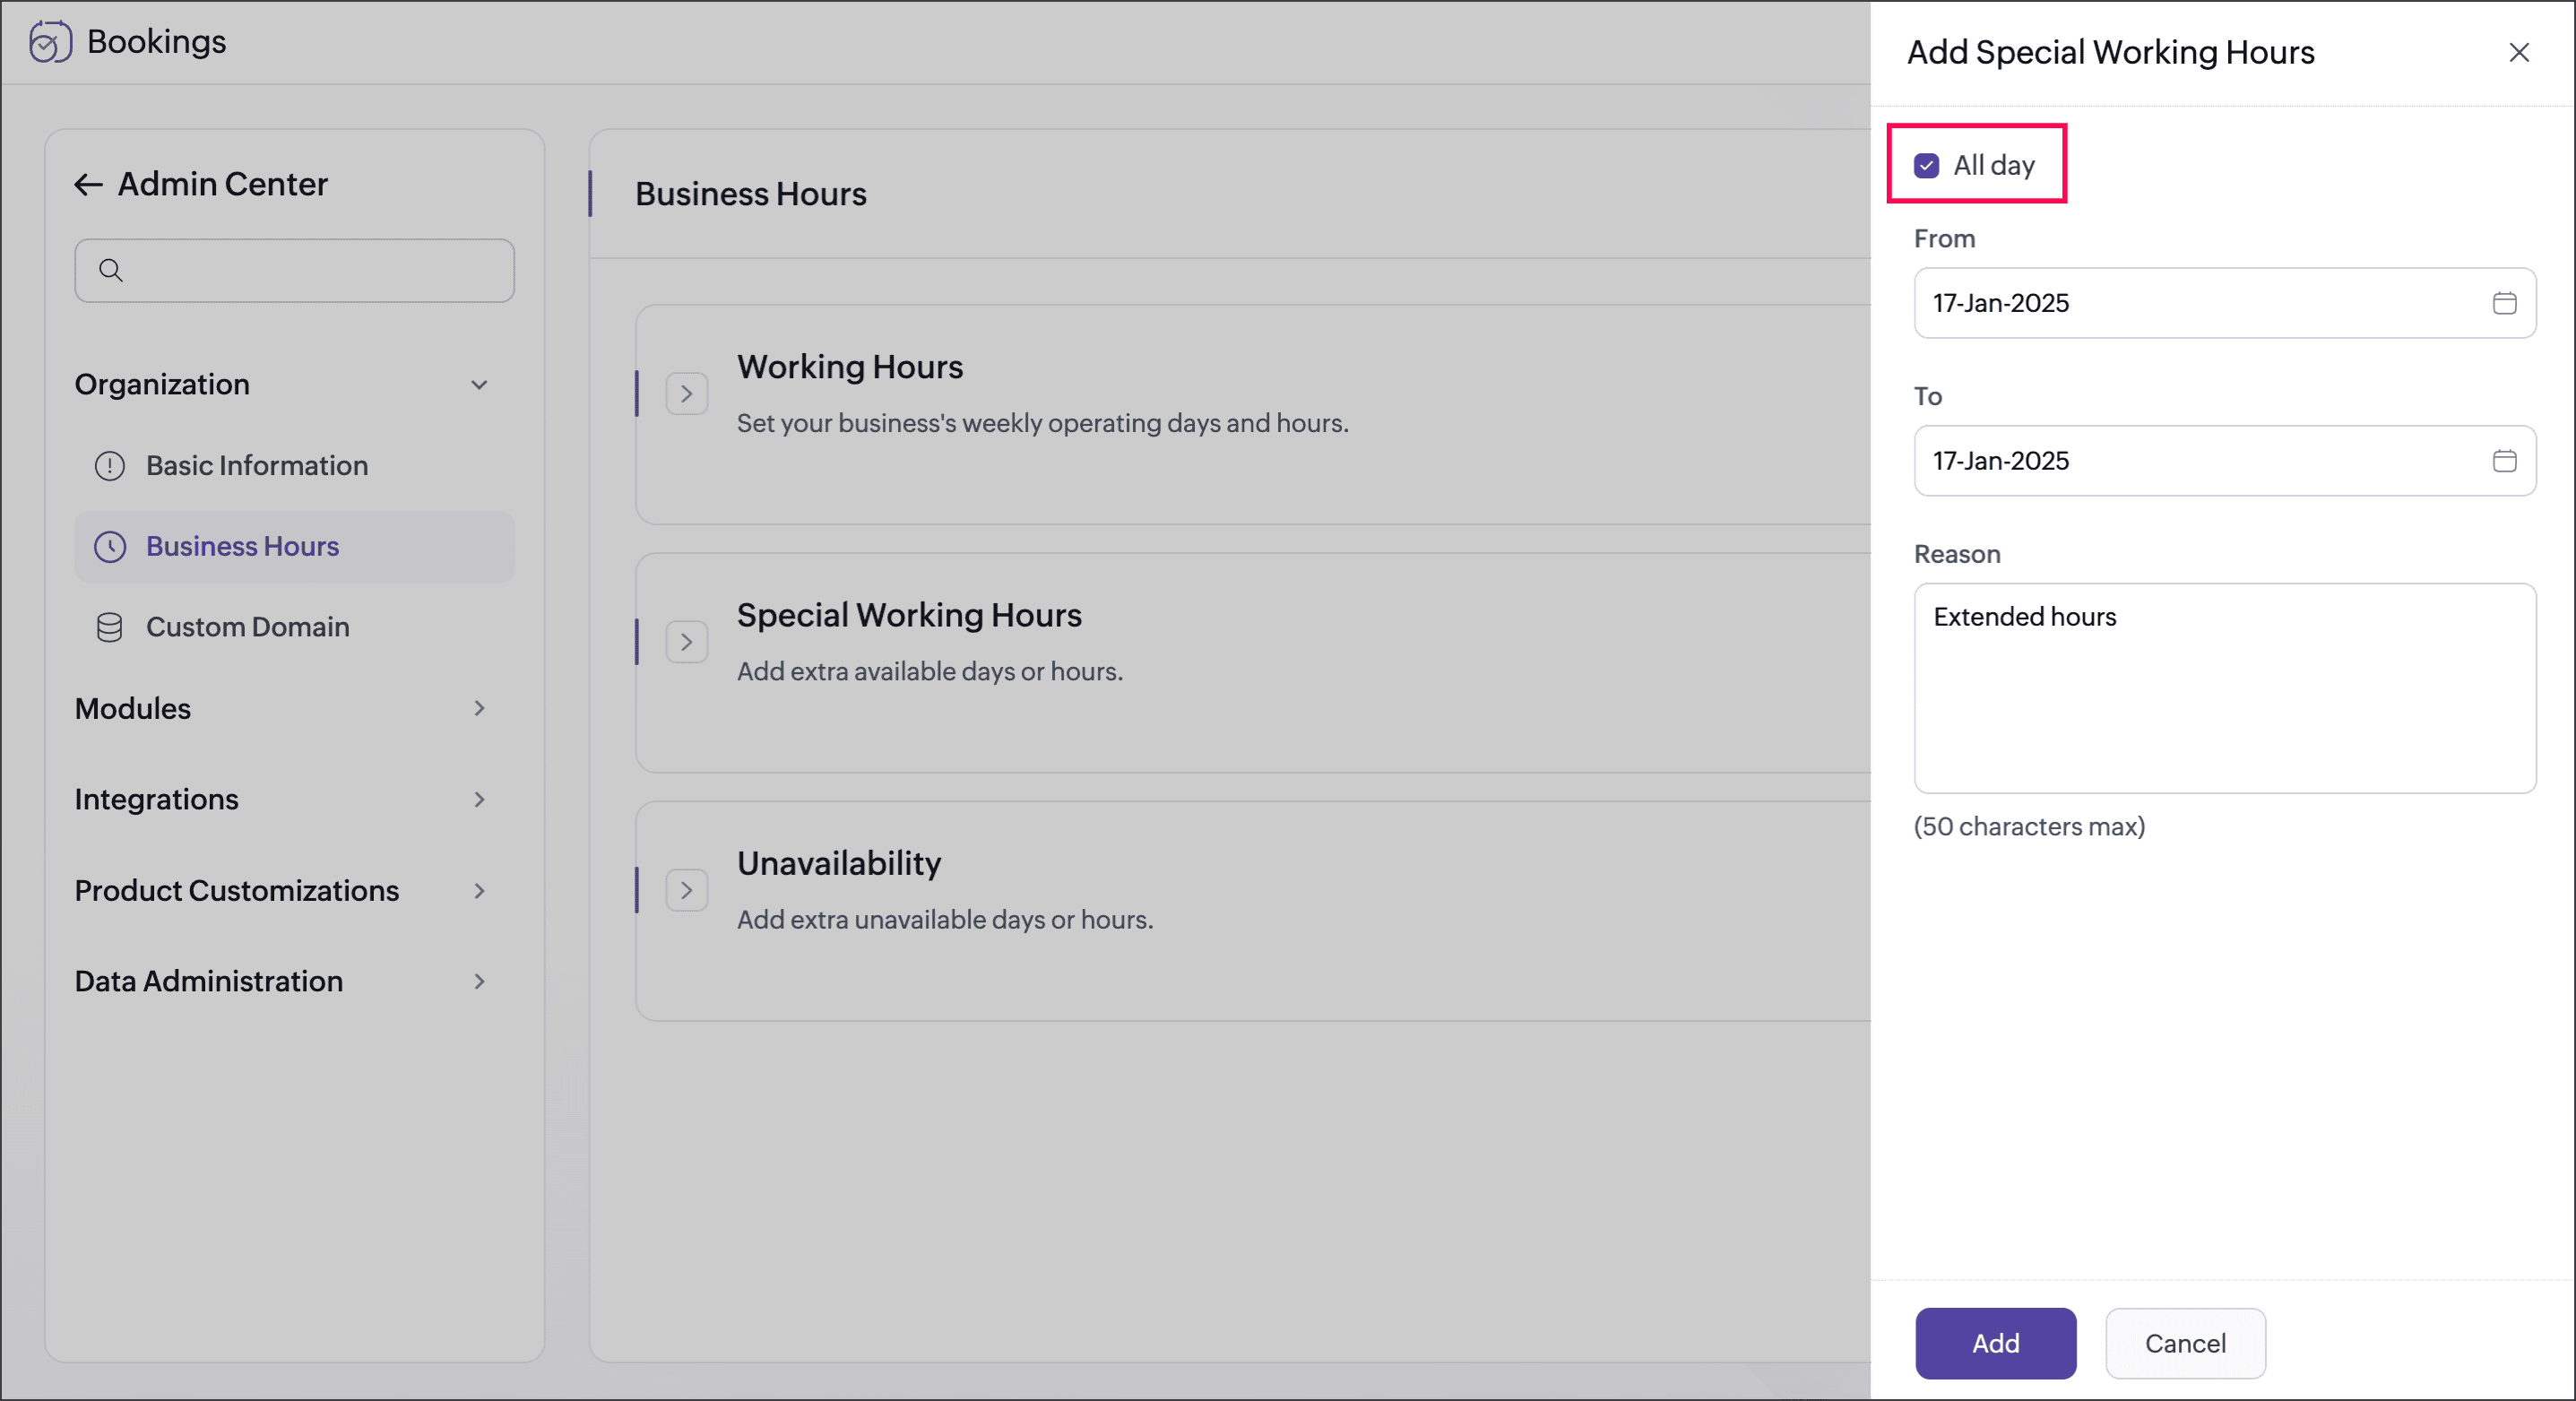
Task: Click the Working Hours title
Action: (850, 367)
